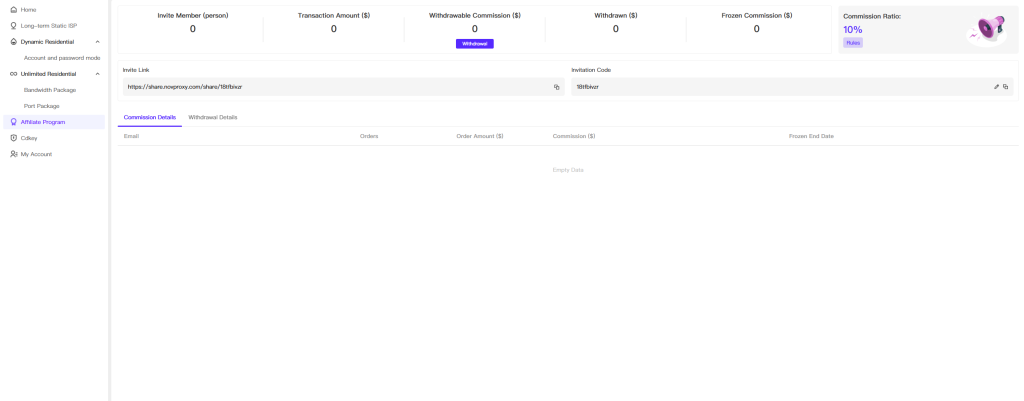Click the pencil icon to edit invitation code

[996, 87]
